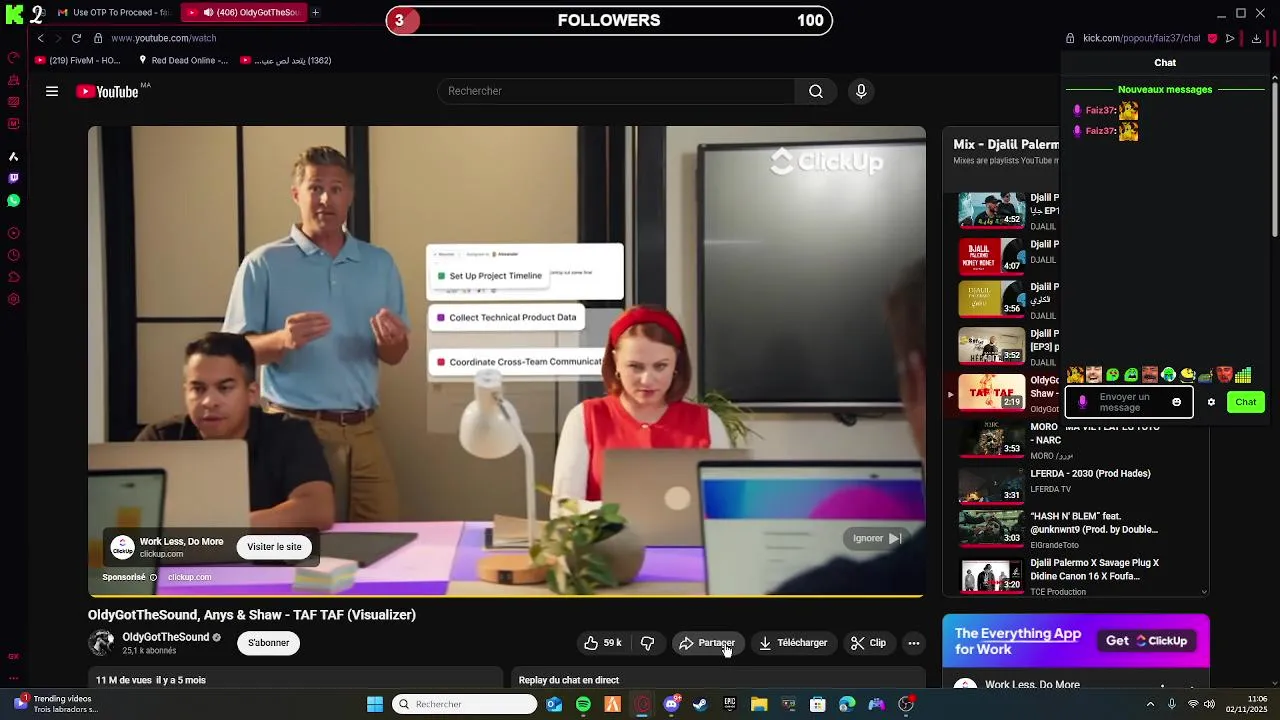
Task: Open Spotify from the taskbar
Action: (583, 704)
